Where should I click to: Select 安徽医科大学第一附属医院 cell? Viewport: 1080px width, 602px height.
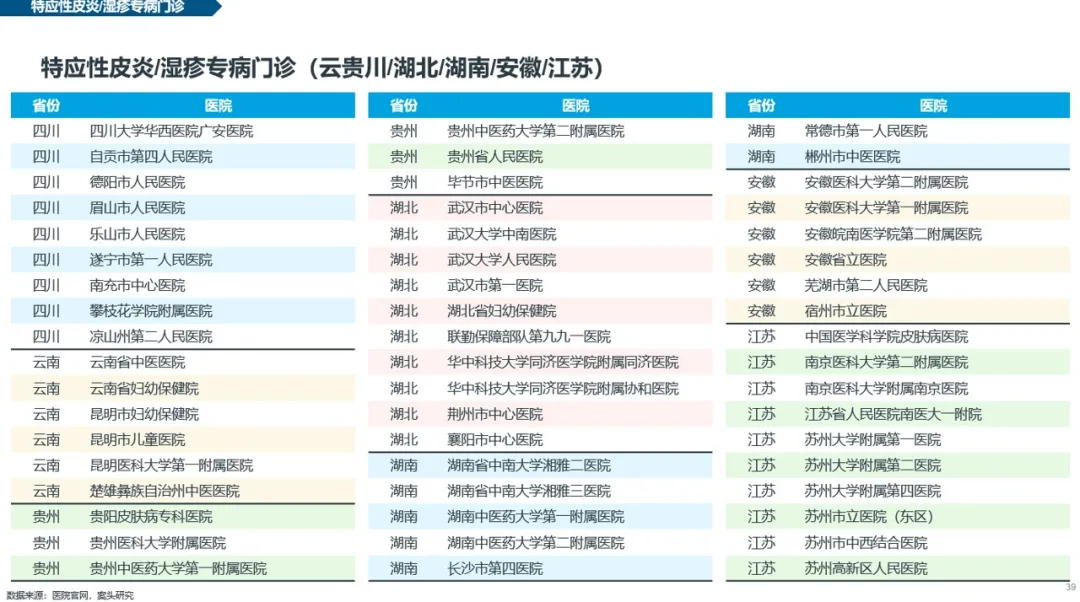tap(886, 208)
